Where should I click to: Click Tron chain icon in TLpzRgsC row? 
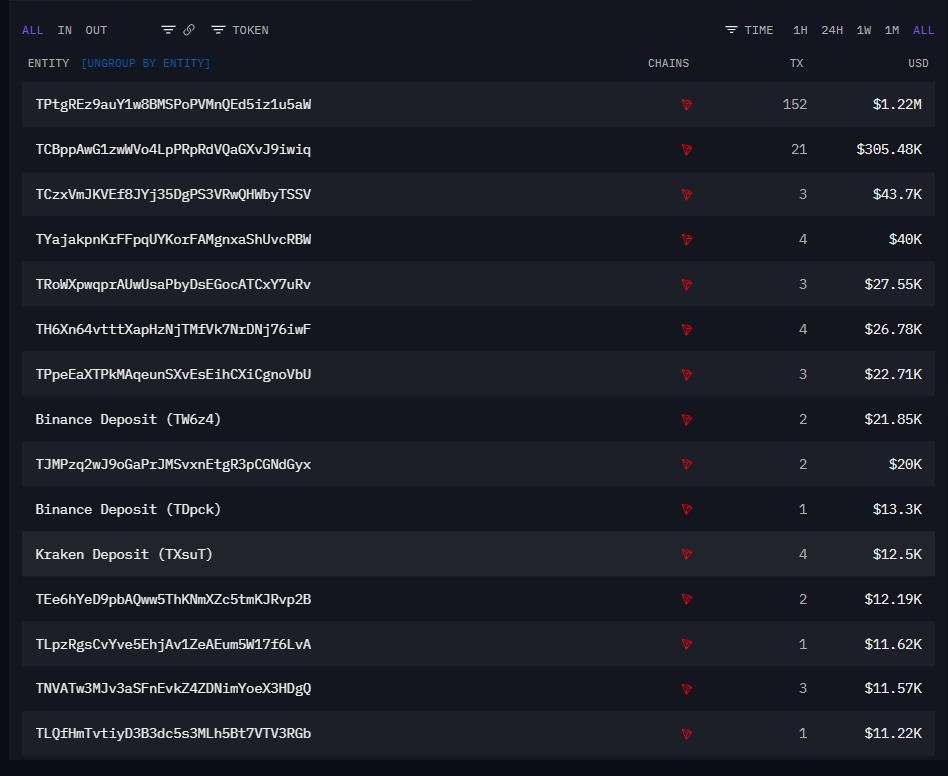pos(686,644)
